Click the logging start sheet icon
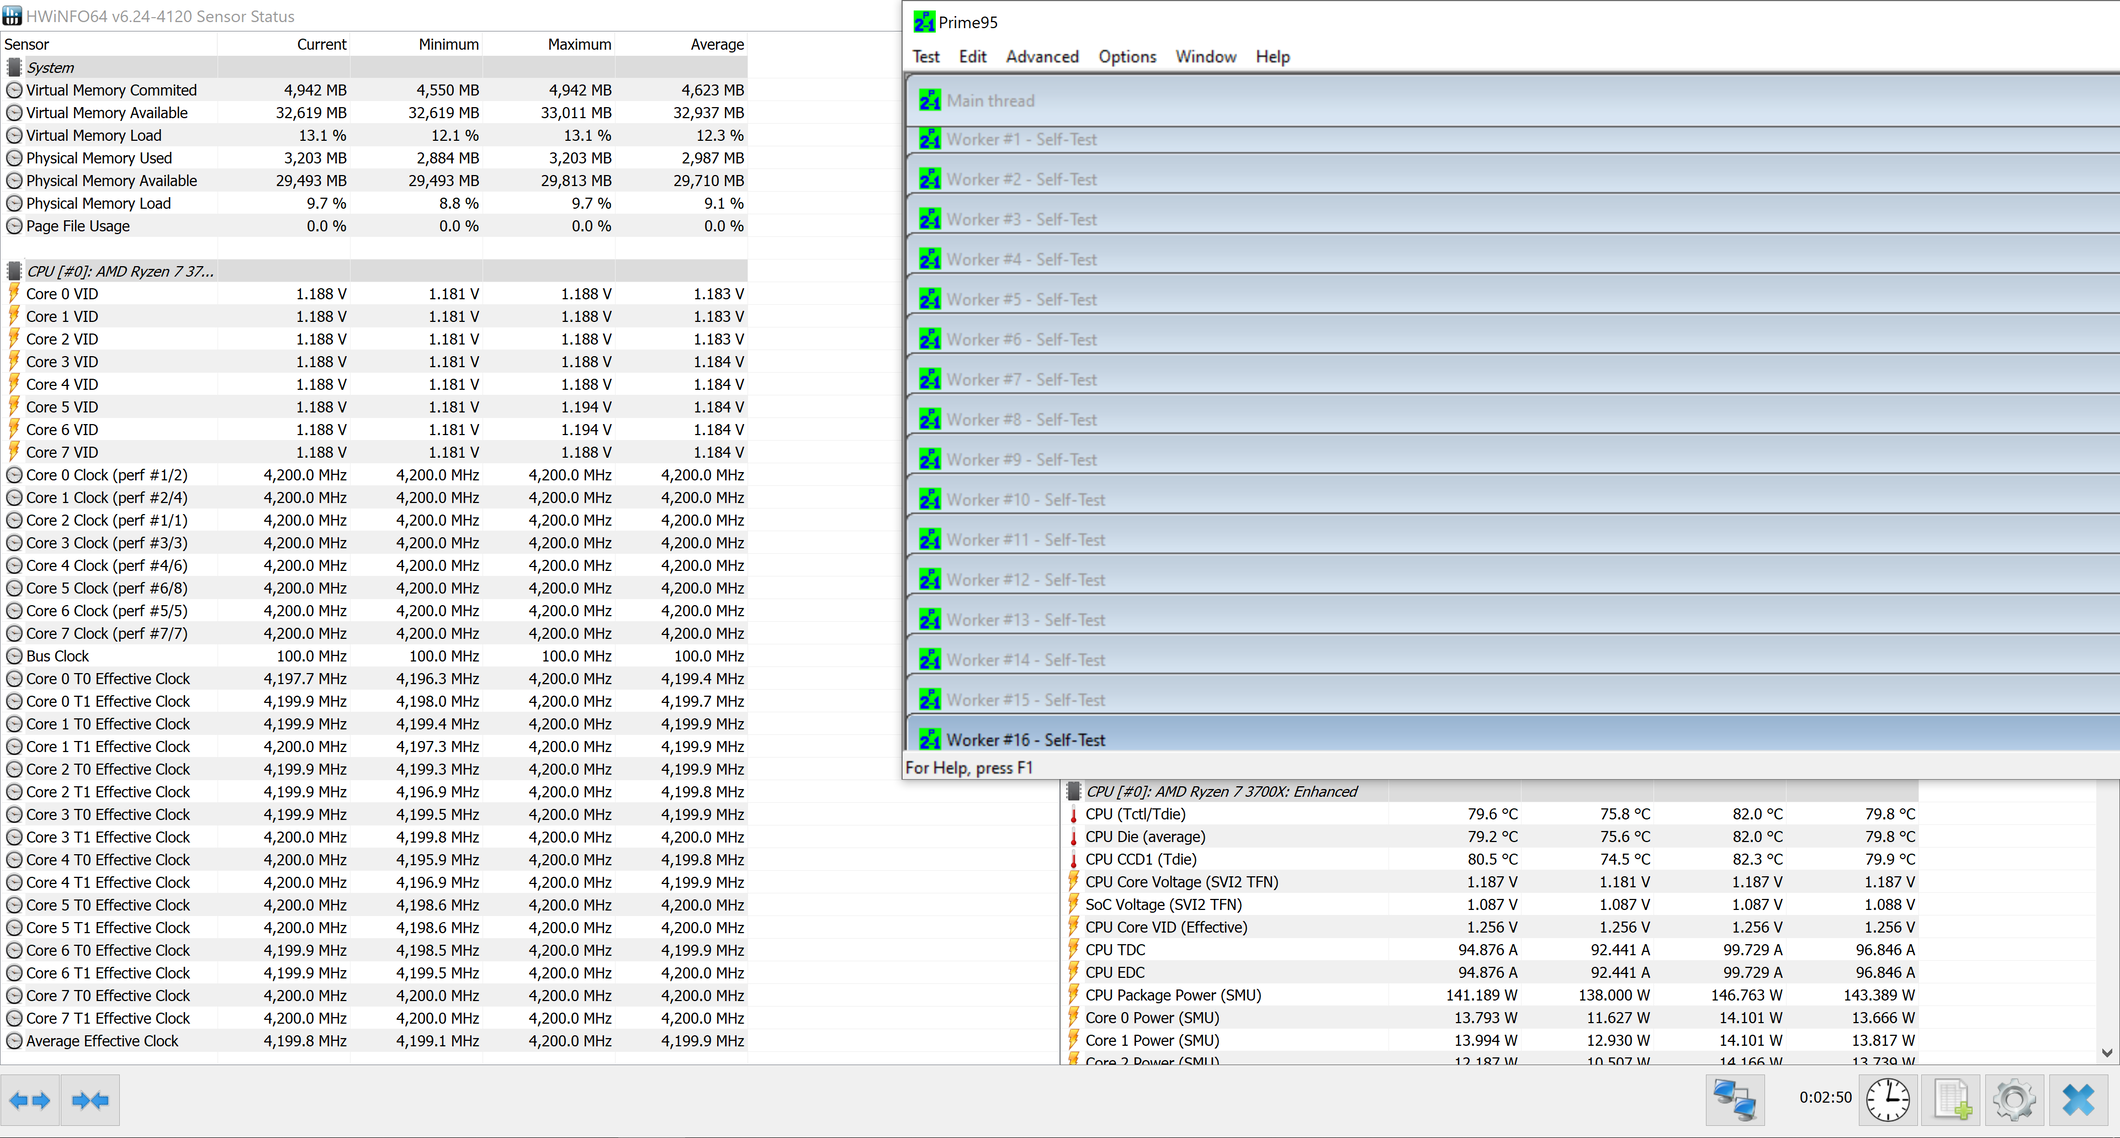 pos(1952,1099)
